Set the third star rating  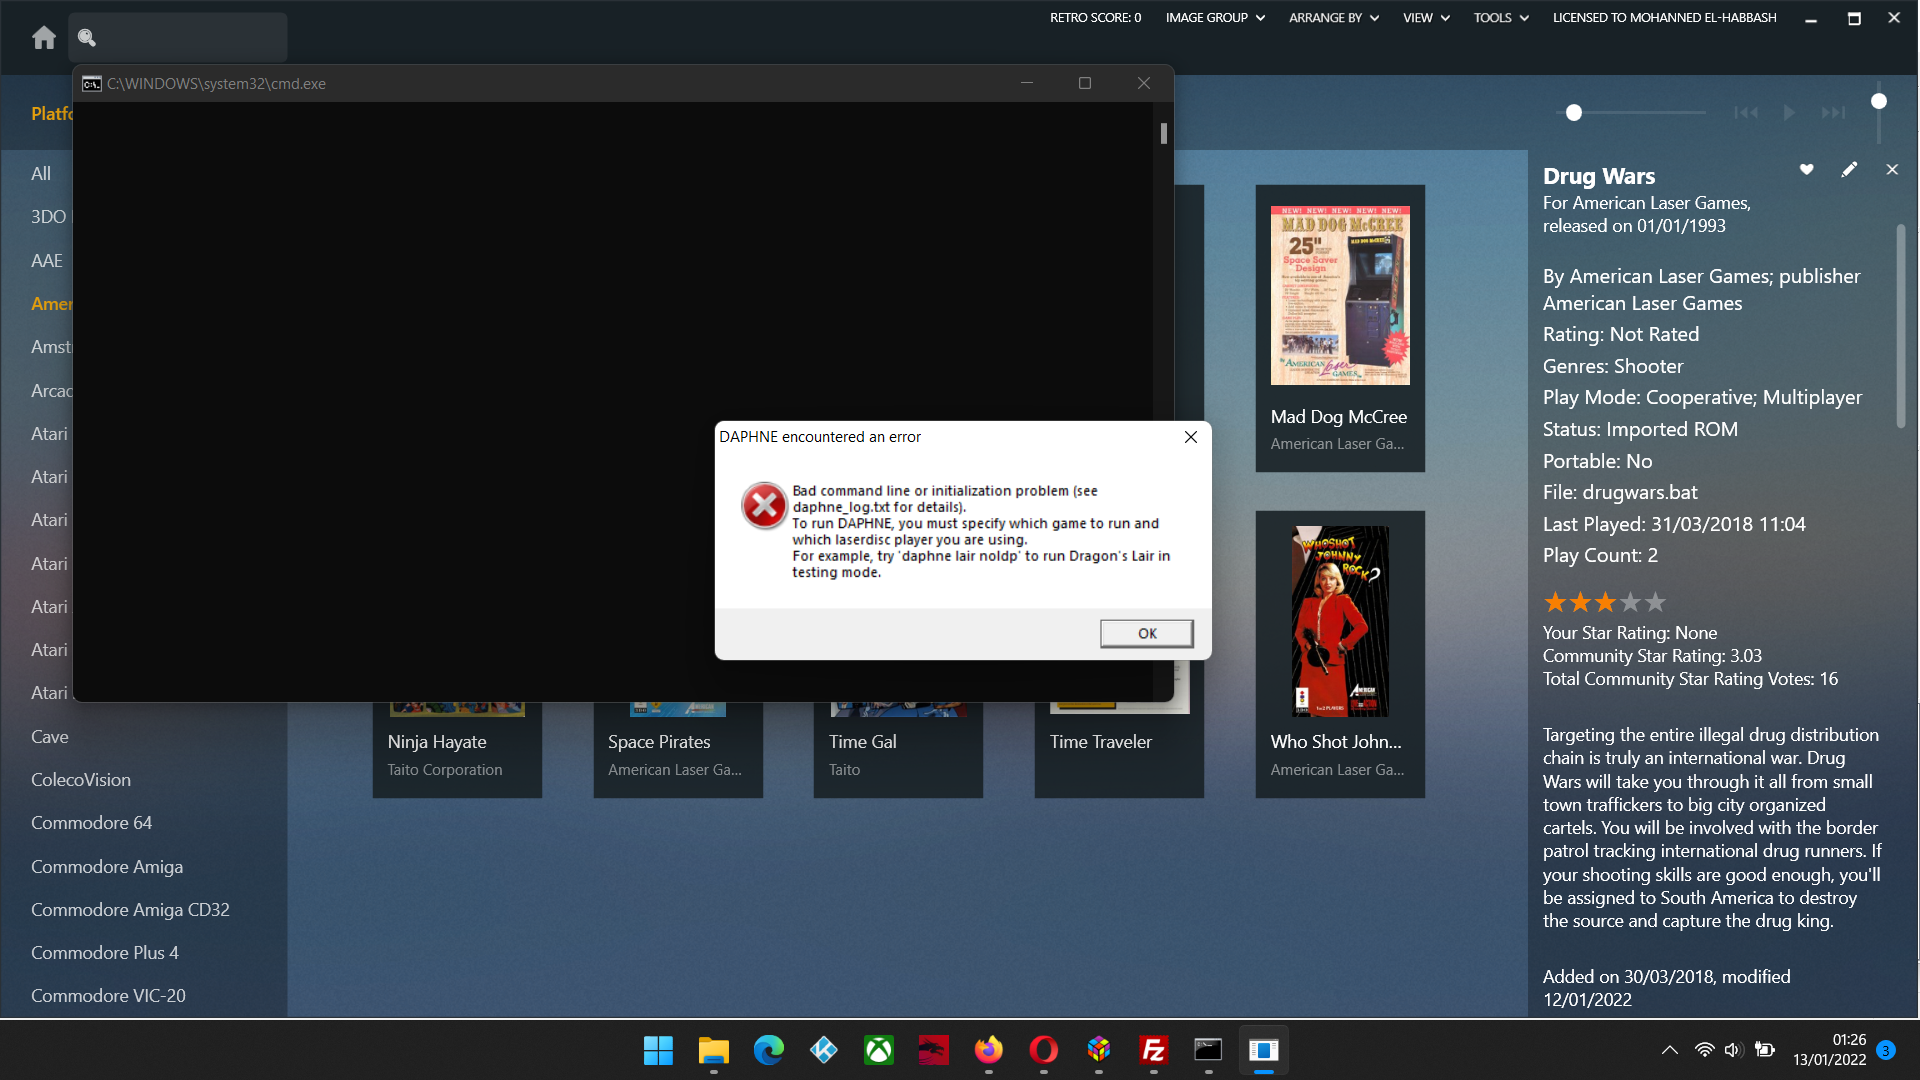coord(1605,602)
